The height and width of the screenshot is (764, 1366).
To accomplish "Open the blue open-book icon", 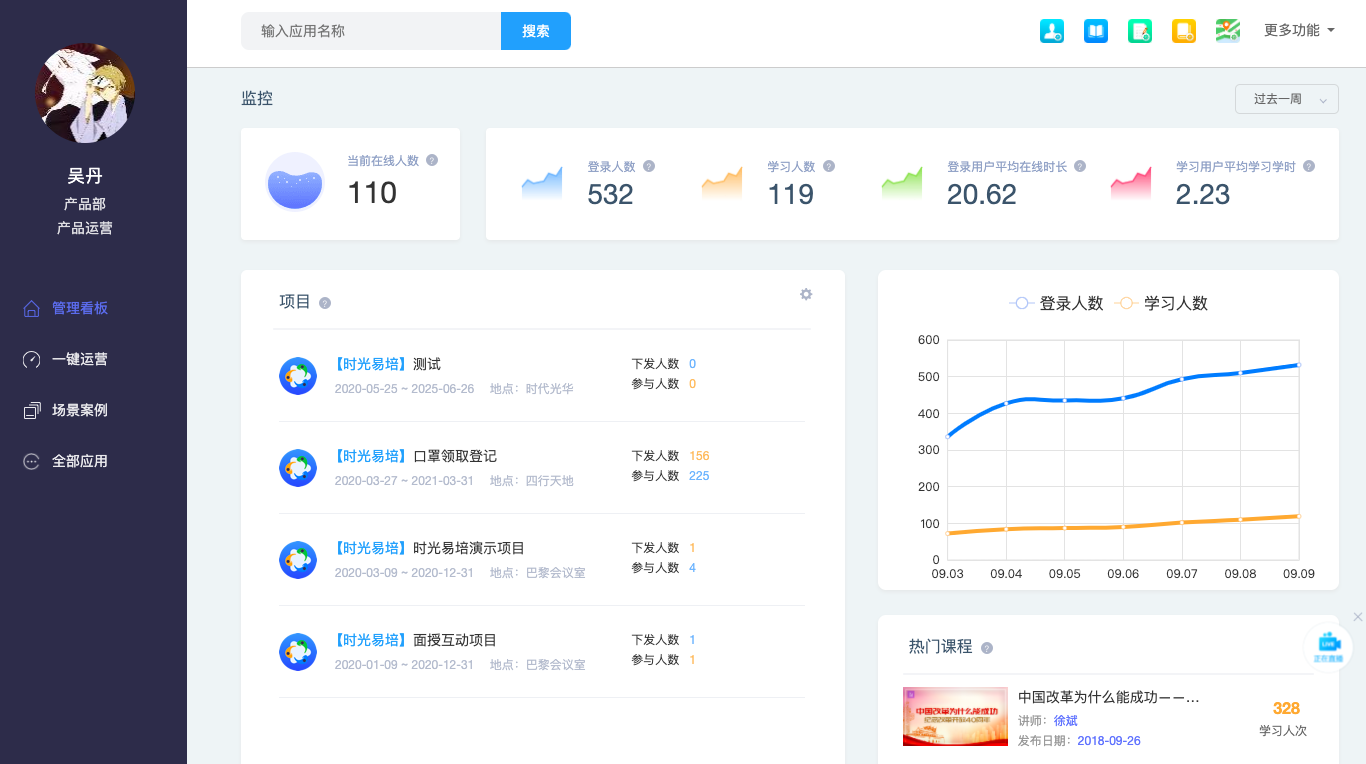I will [1096, 31].
